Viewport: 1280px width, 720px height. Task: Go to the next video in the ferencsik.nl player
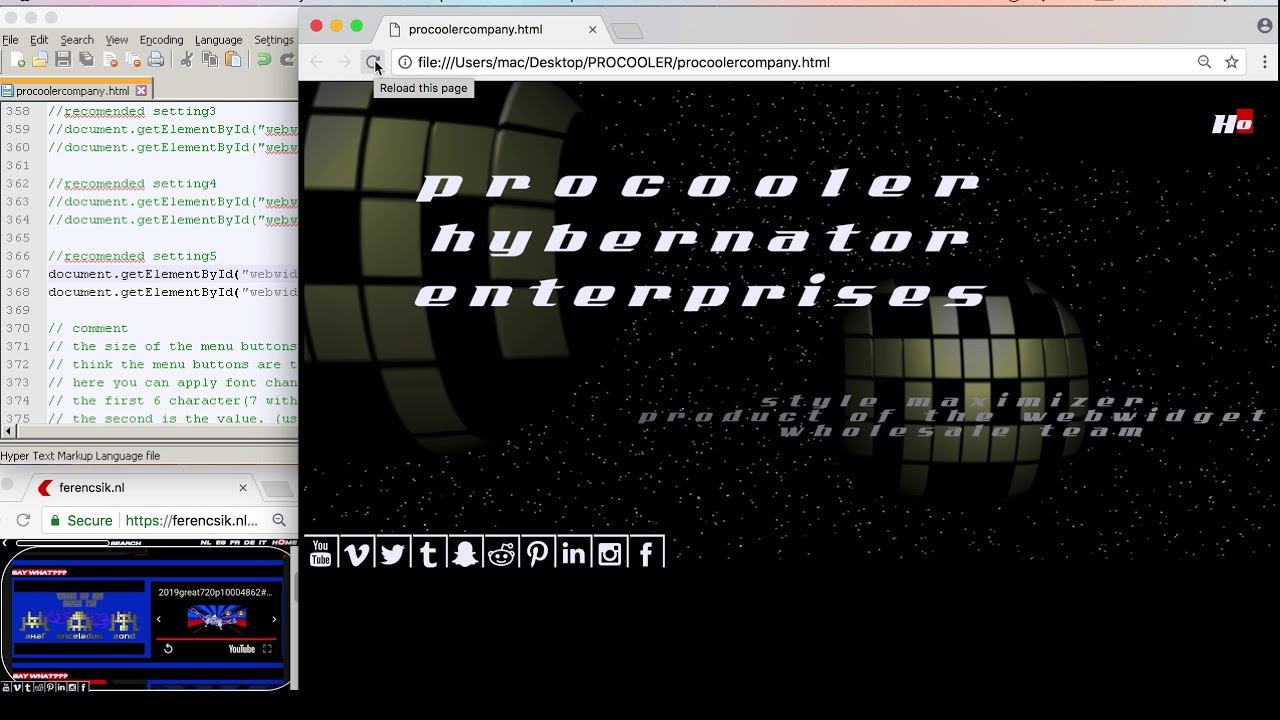pyautogui.click(x=274, y=619)
